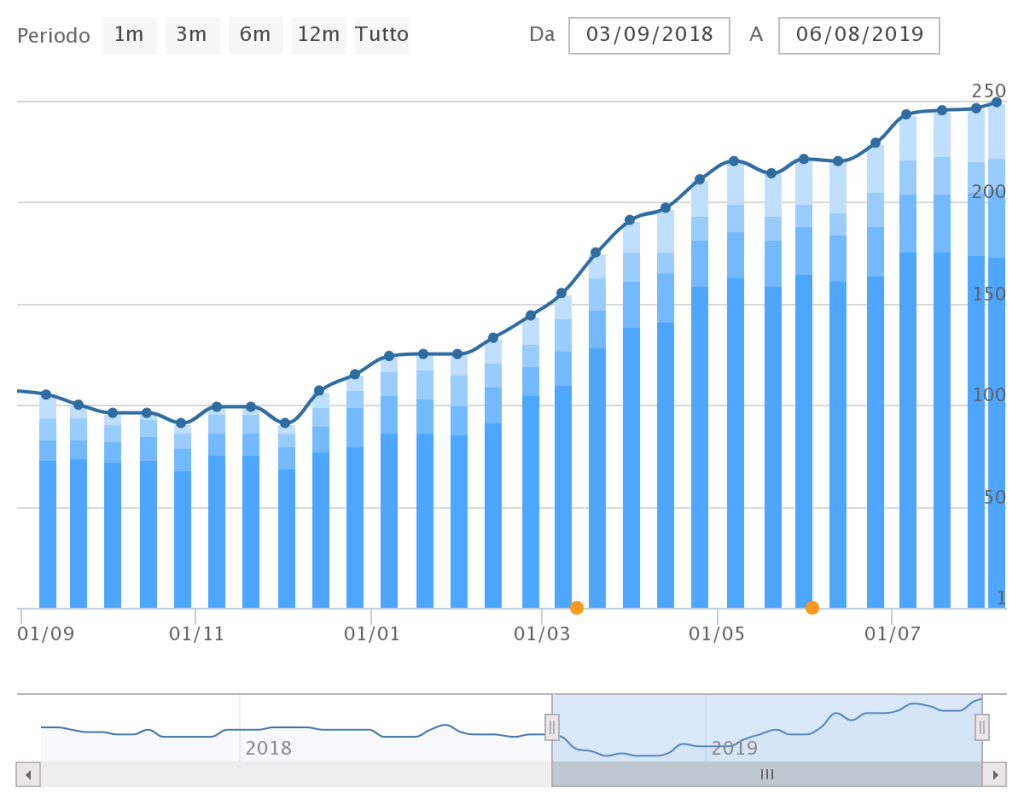Grab the navigator's right range handle
The height and width of the screenshot is (811, 1024).
coord(982,727)
